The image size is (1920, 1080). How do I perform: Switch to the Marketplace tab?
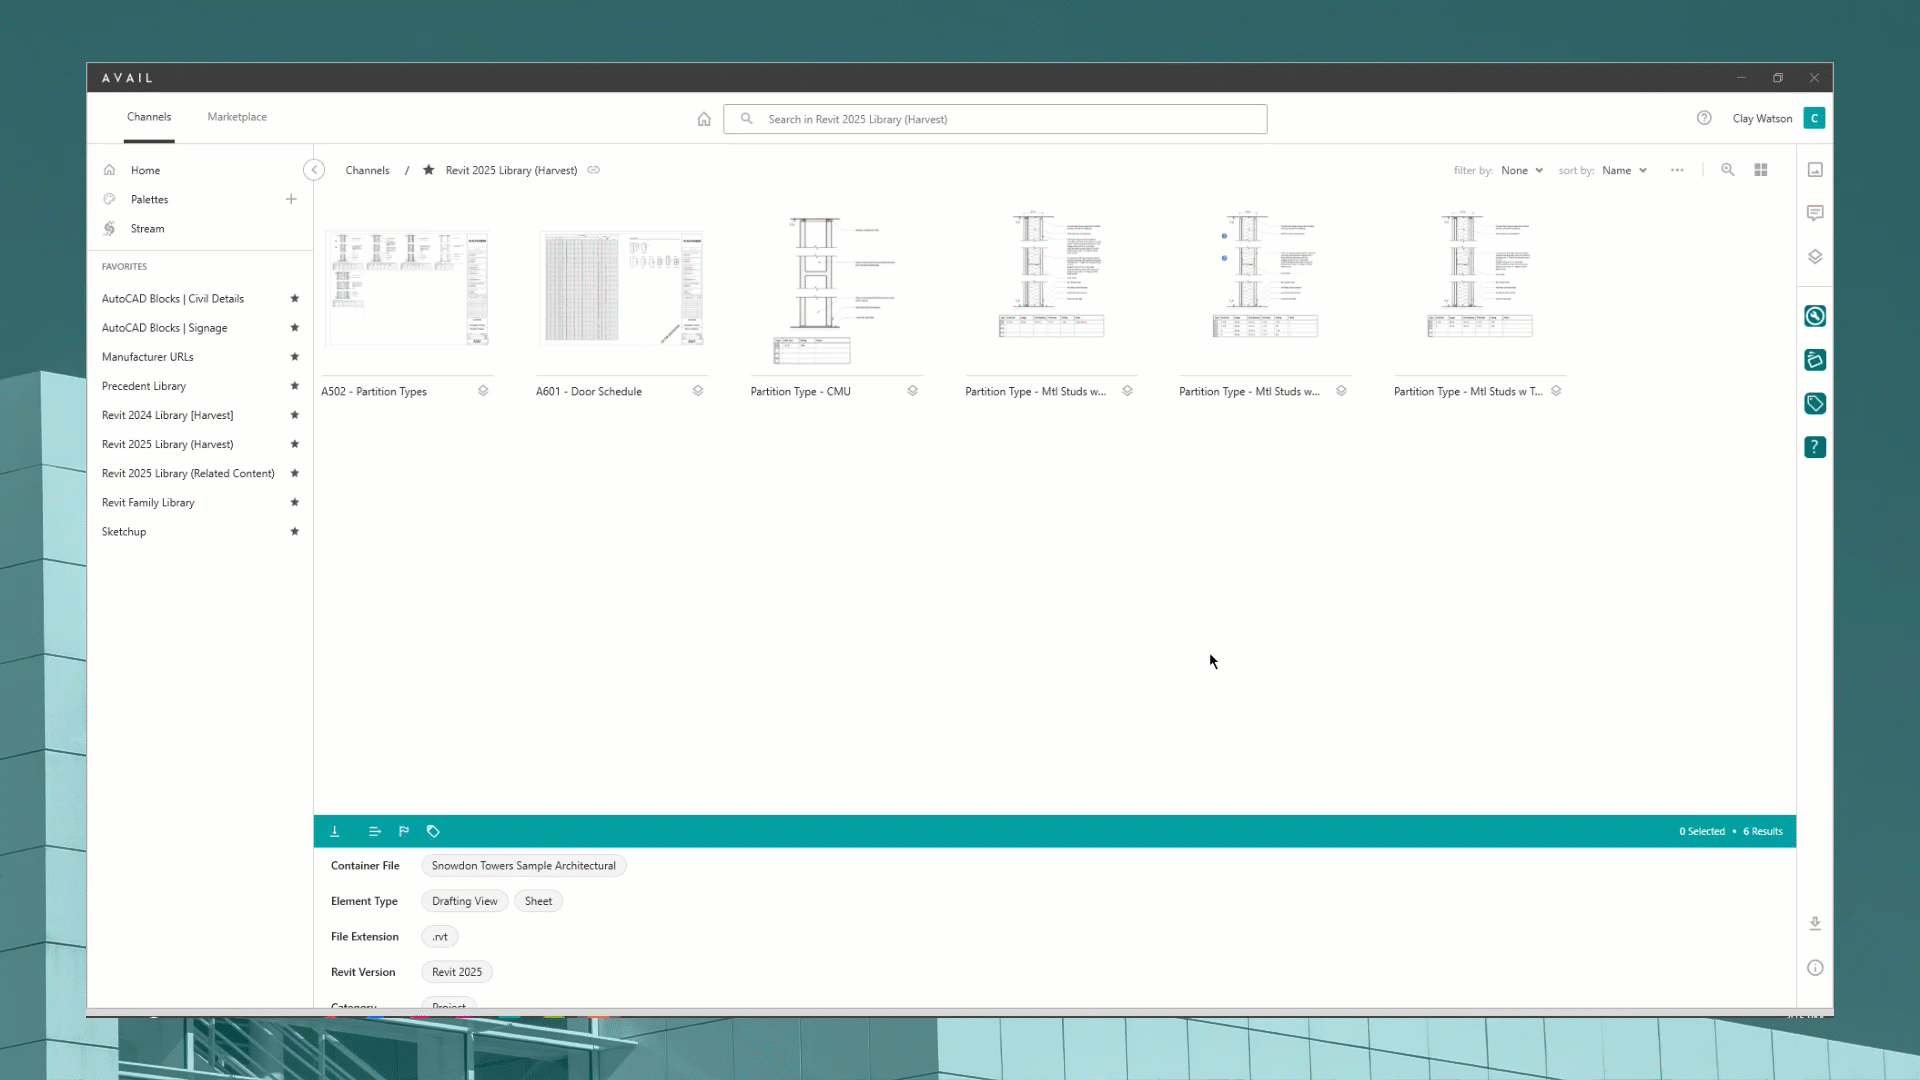coord(236,117)
